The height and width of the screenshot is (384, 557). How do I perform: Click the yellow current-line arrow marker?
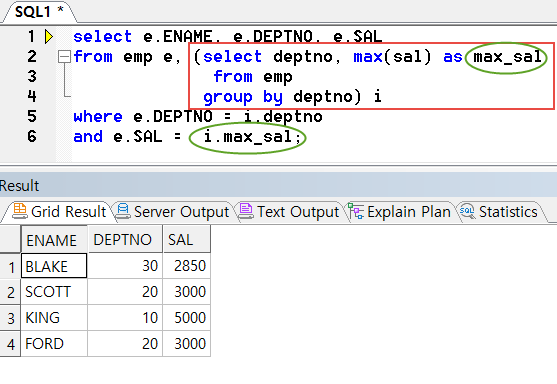pyautogui.click(x=49, y=37)
